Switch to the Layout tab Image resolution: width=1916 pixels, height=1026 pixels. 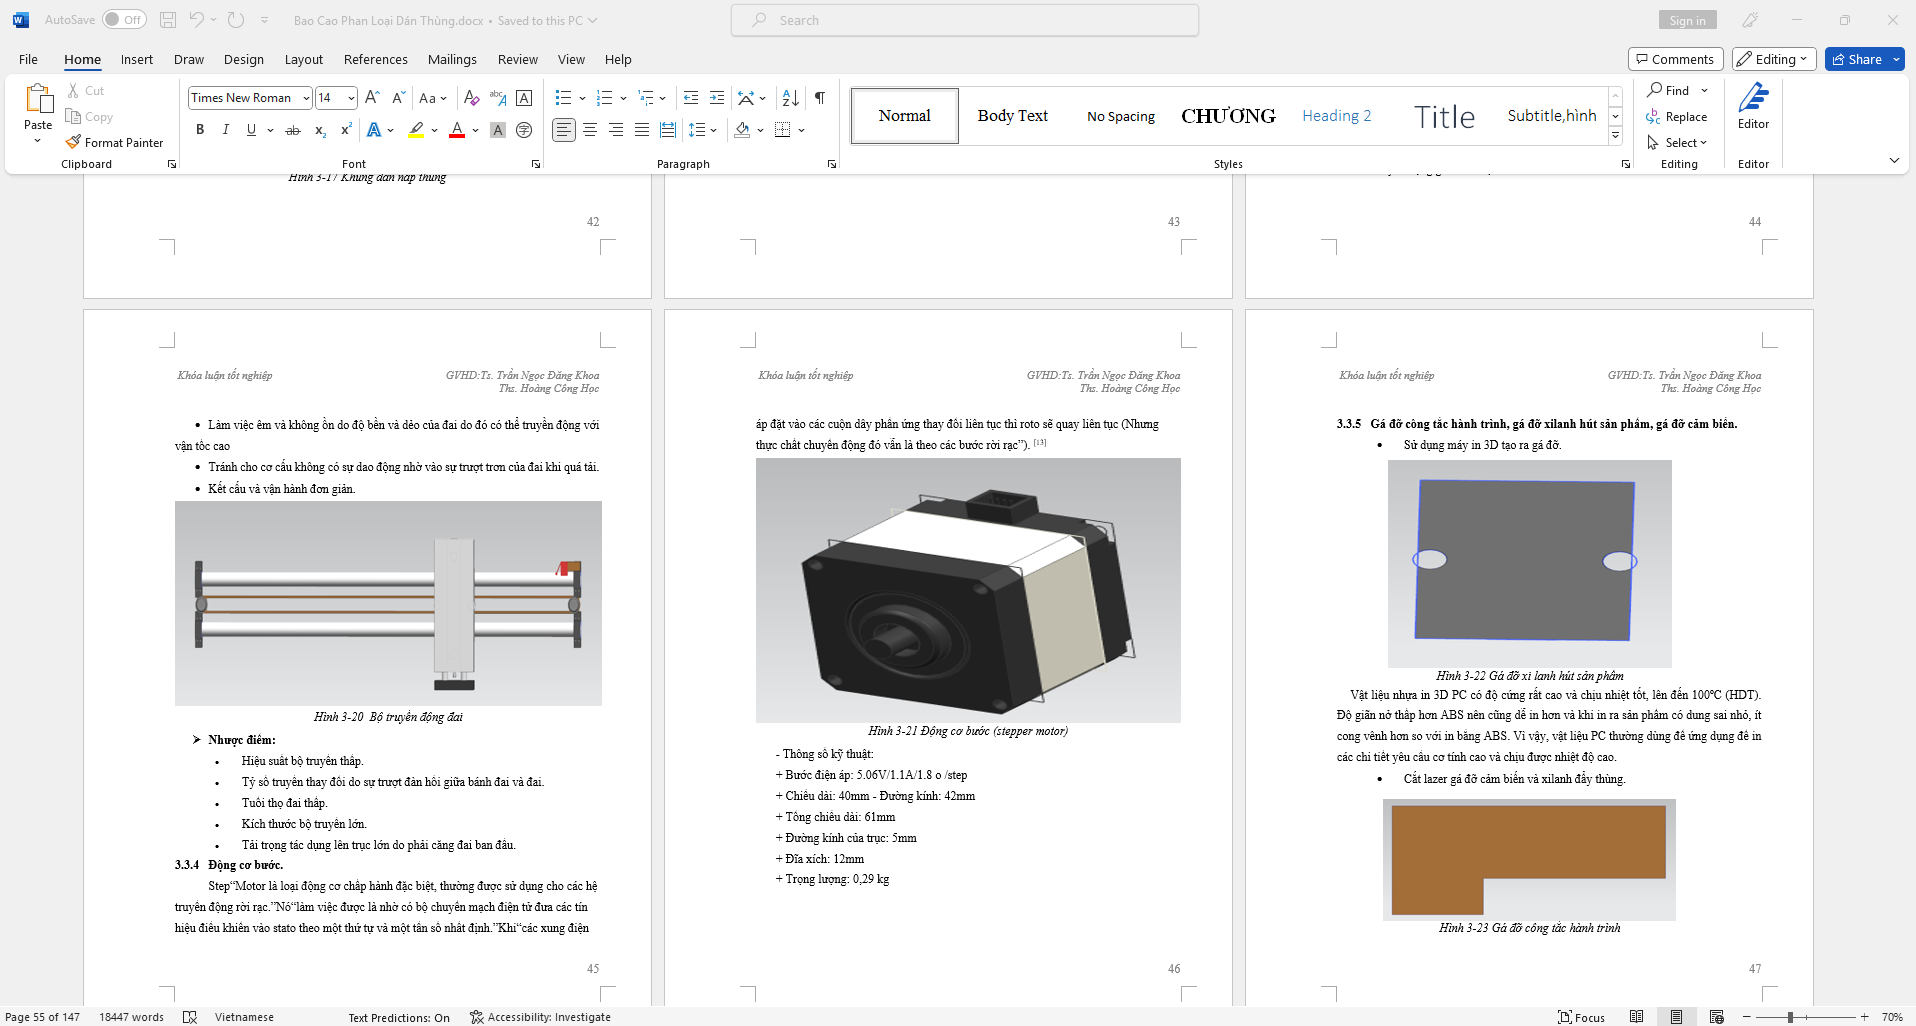click(x=303, y=59)
